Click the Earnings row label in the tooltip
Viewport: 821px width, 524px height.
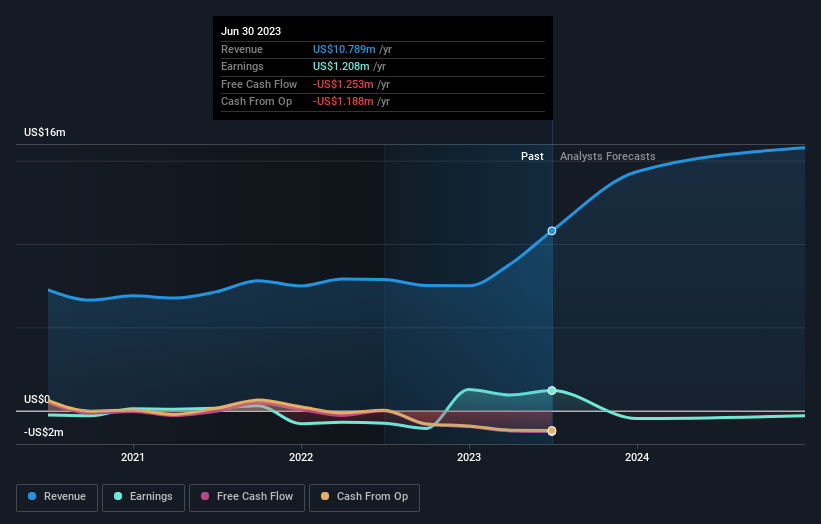tap(242, 66)
